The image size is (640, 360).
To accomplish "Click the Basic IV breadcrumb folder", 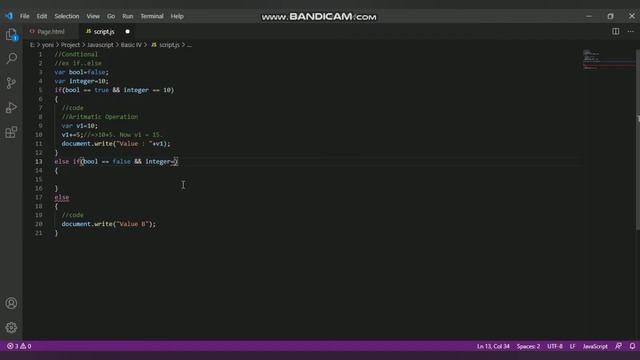I will click(x=131, y=45).
